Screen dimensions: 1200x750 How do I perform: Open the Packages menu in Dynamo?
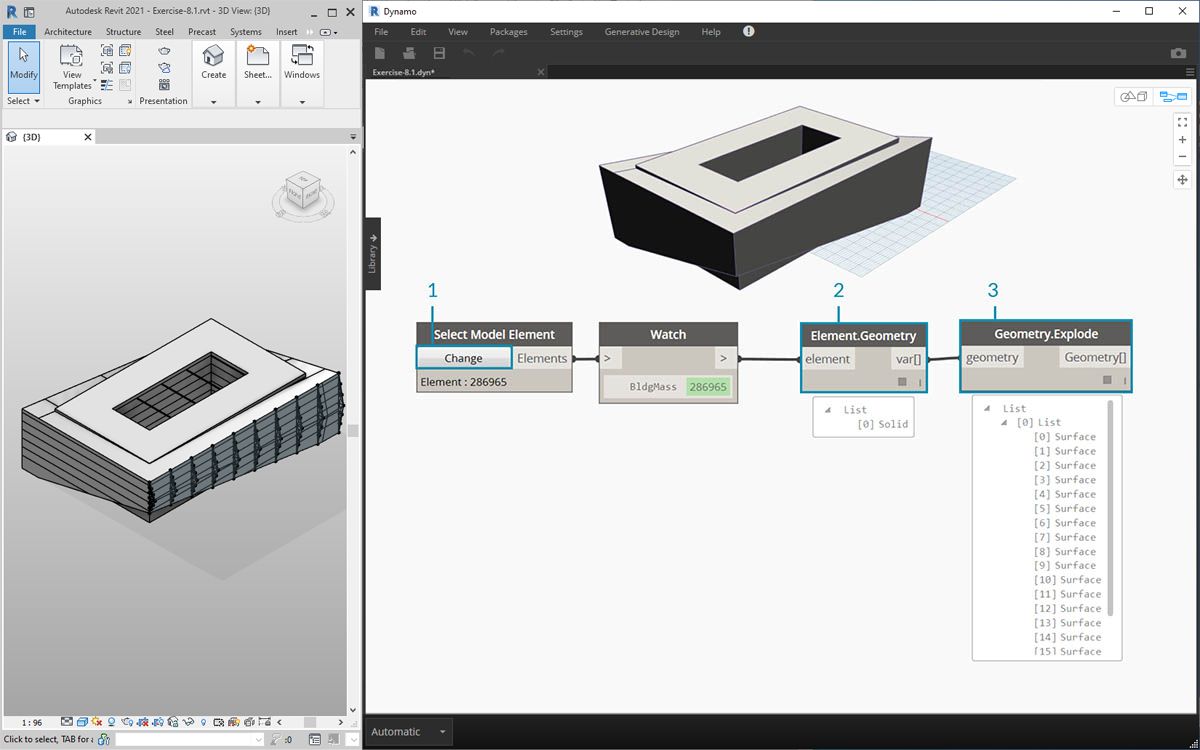point(508,32)
